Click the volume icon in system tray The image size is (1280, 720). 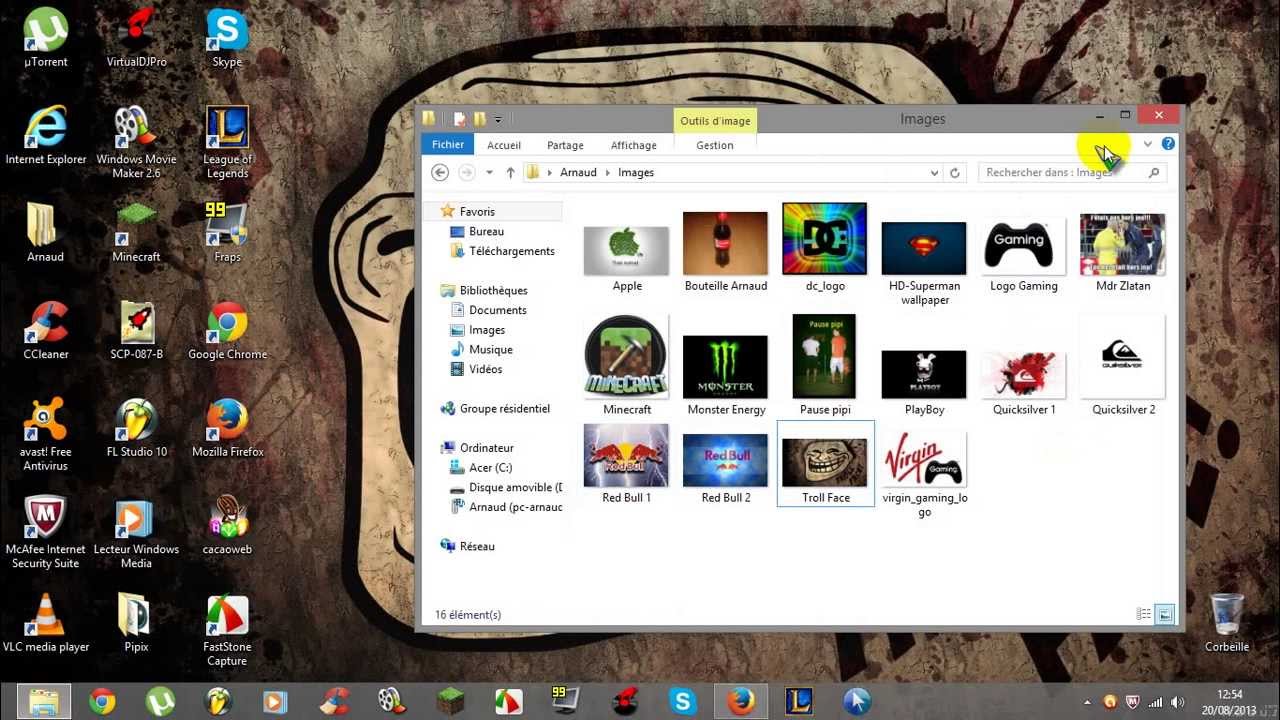1177,702
